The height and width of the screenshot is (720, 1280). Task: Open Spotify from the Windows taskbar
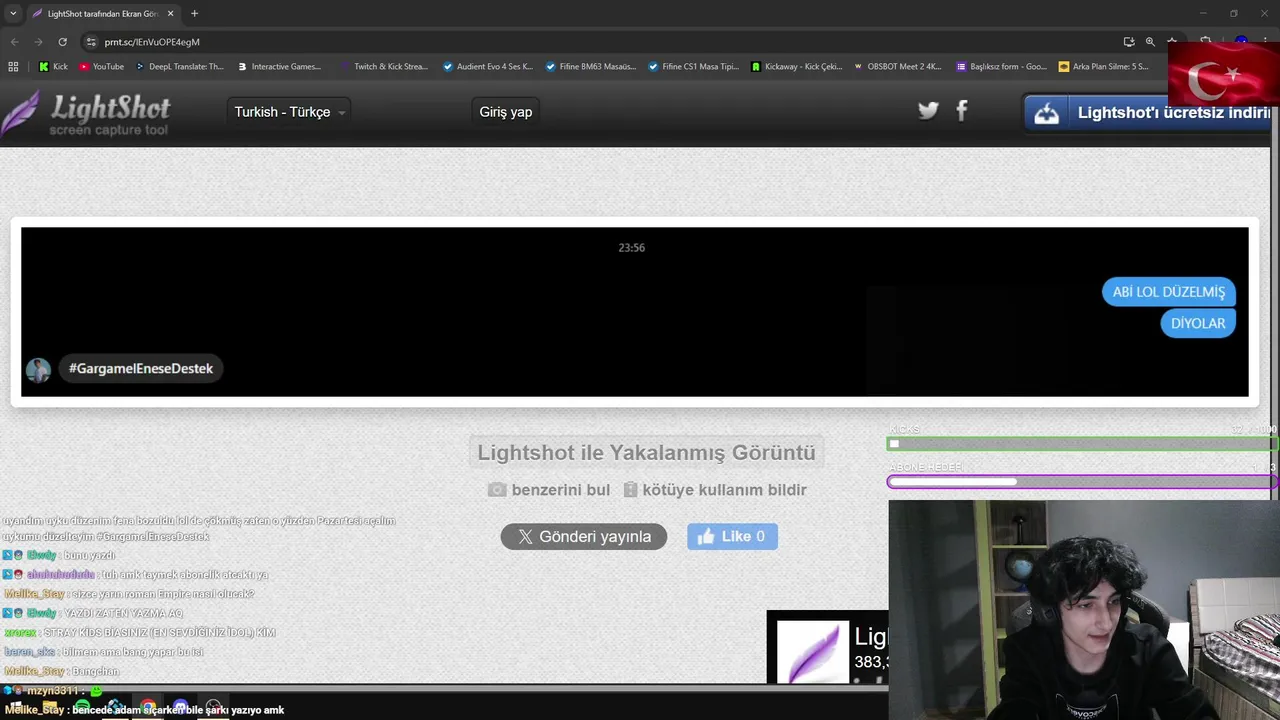[83, 708]
